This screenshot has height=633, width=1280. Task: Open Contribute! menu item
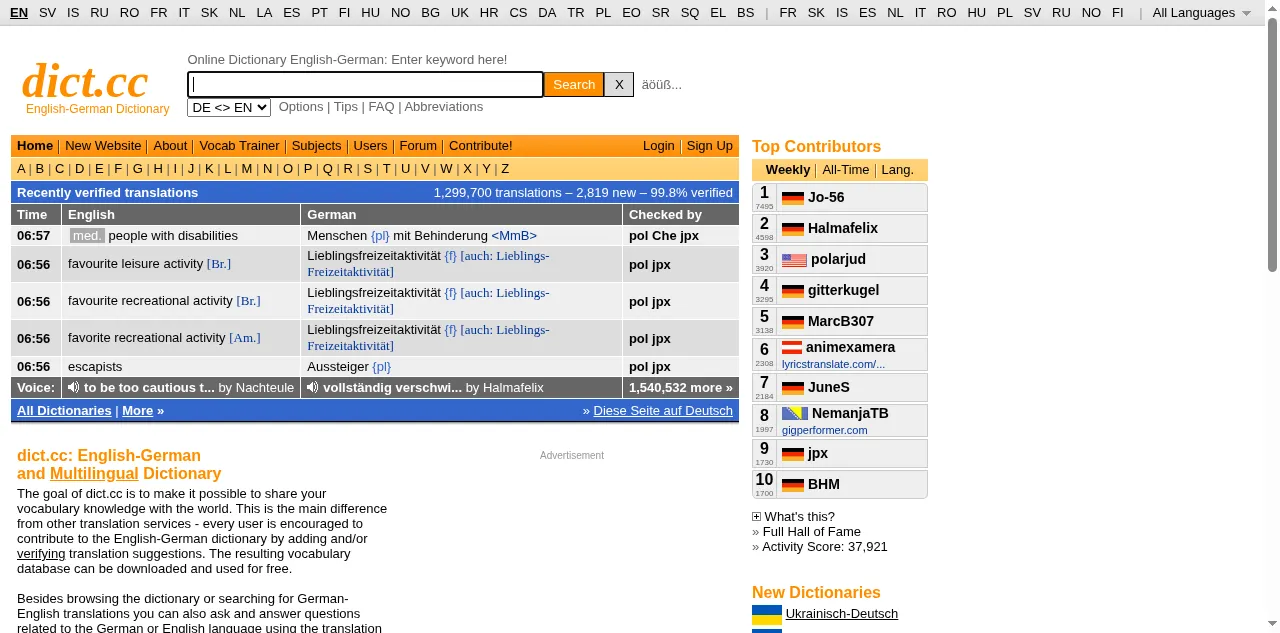tap(480, 146)
